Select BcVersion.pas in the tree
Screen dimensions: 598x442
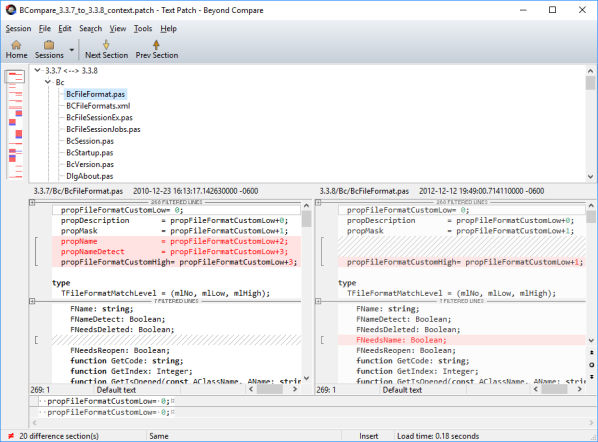(x=90, y=164)
